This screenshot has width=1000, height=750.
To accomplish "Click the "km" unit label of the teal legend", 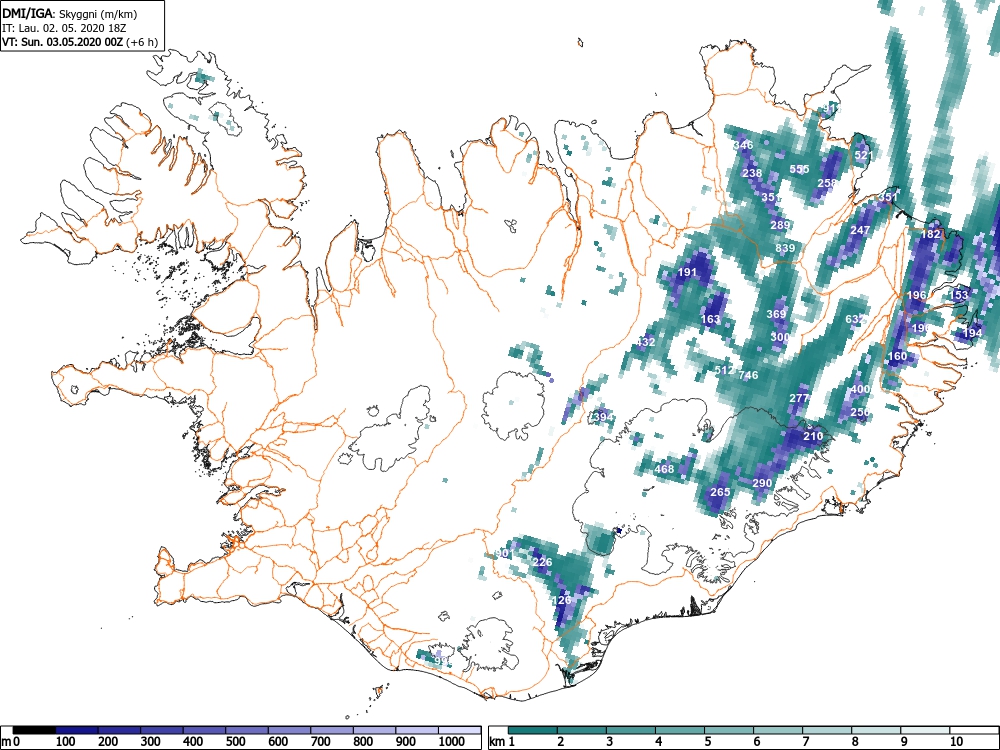I will (x=497, y=742).
